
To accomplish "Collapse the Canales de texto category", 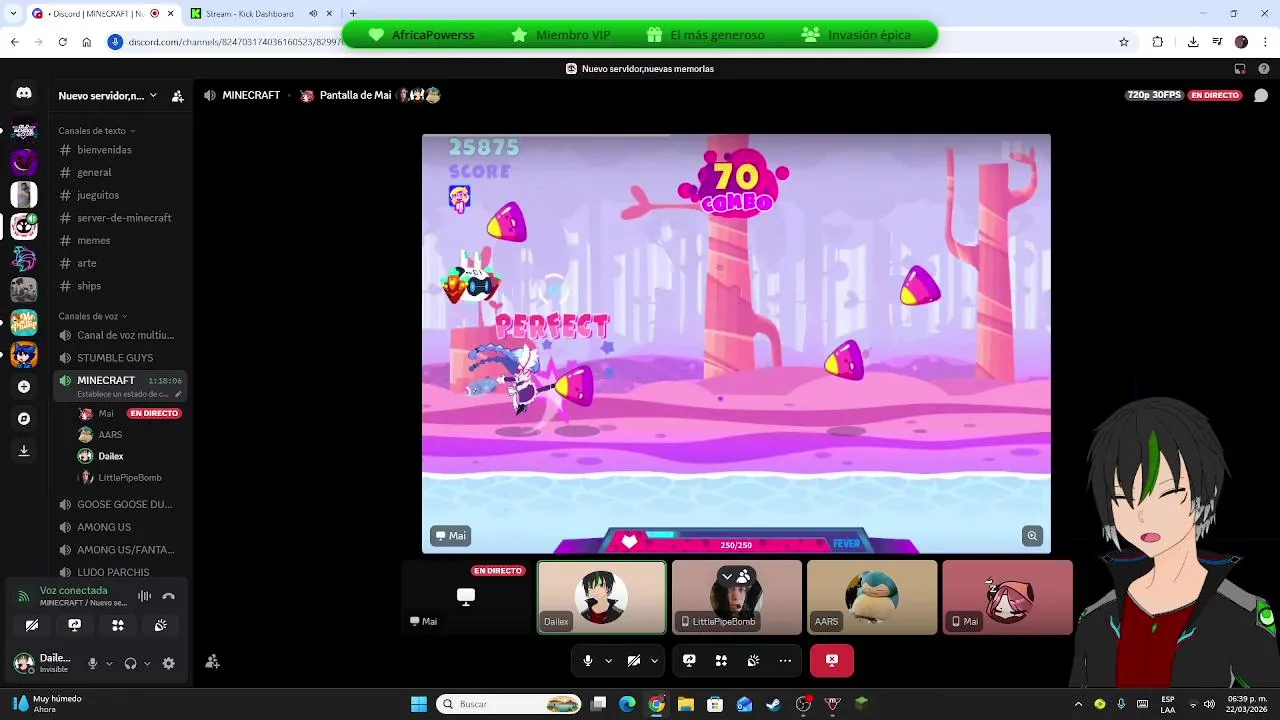I will click(96, 131).
